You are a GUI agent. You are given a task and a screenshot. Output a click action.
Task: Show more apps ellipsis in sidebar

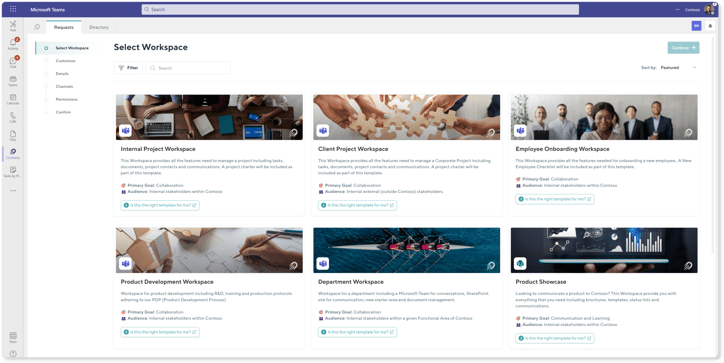pyautogui.click(x=13, y=190)
